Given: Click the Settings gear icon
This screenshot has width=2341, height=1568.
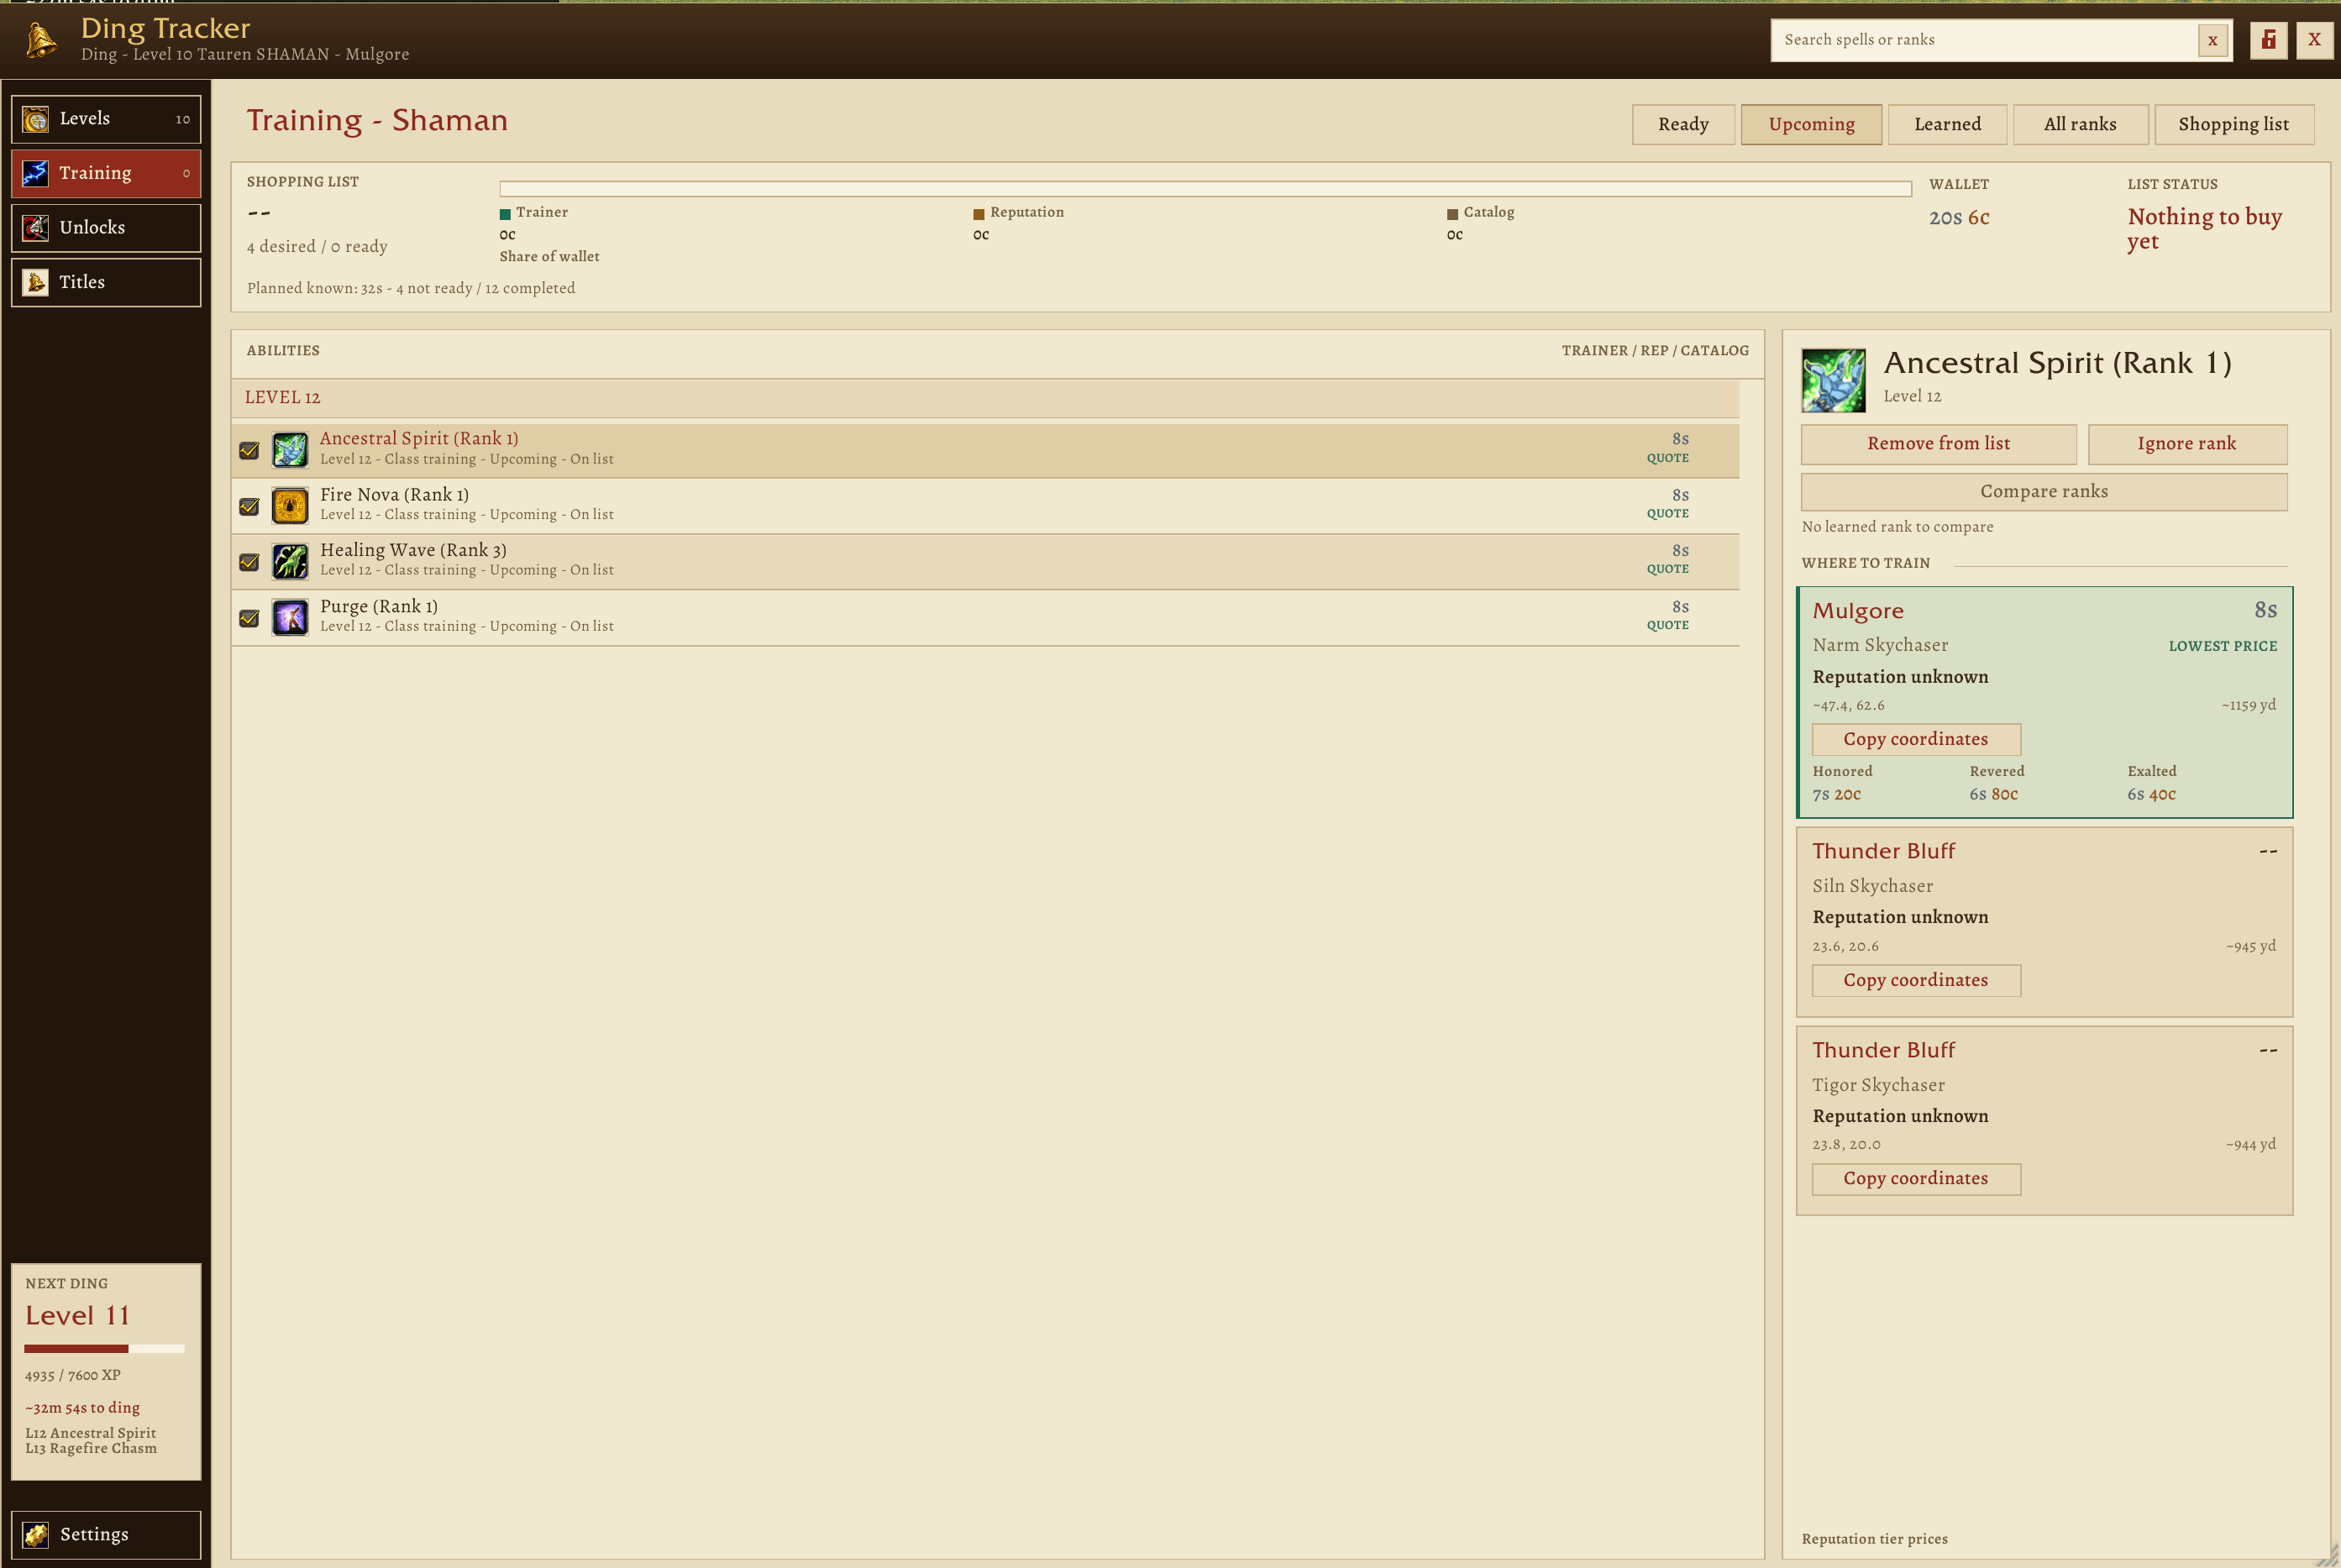Looking at the screenshot, I should (36, 1534).
